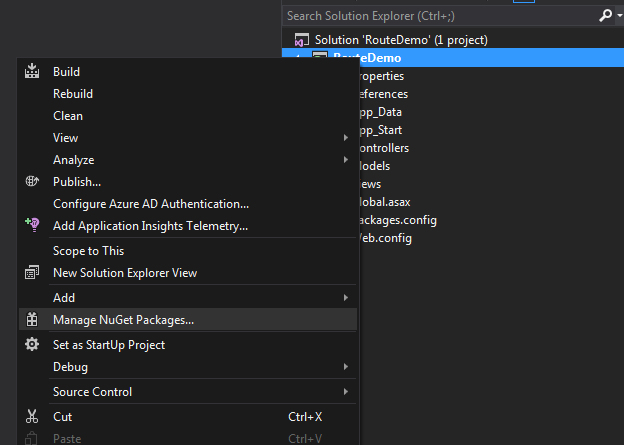Click the Search Solution Explorer field
Screen dimensions: 624x445
point(440,16)
